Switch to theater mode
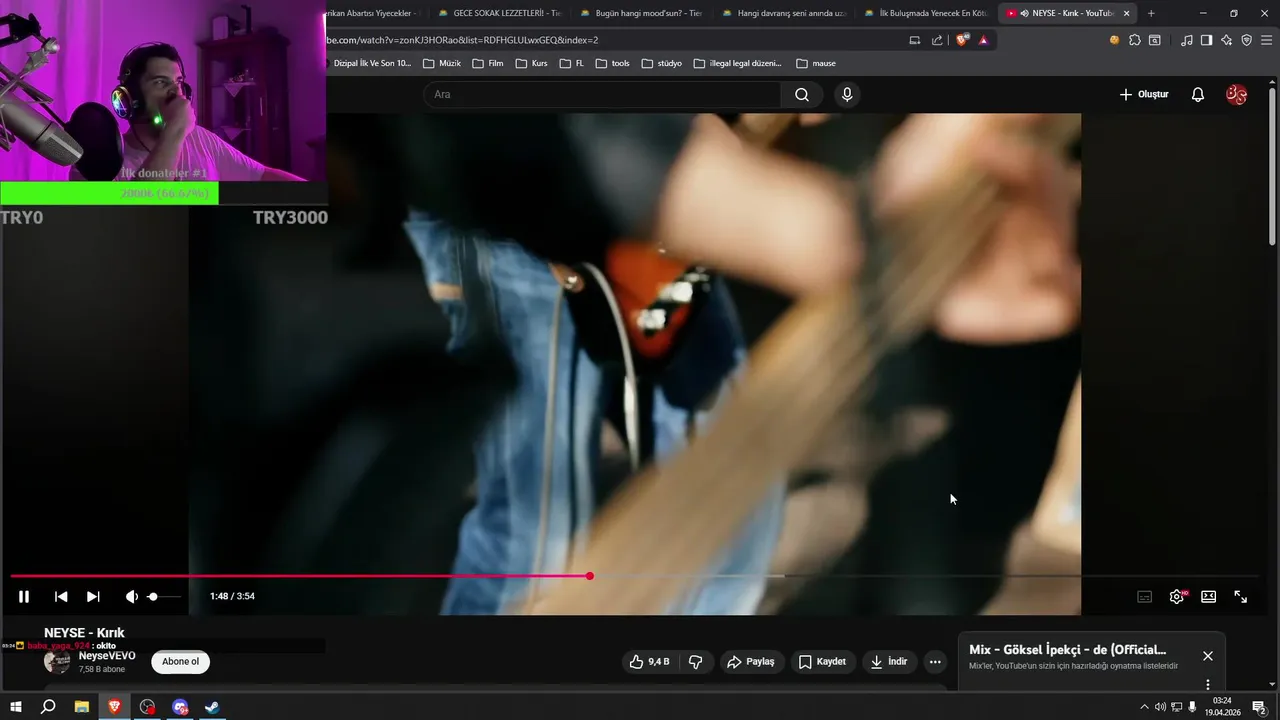 1208,596
